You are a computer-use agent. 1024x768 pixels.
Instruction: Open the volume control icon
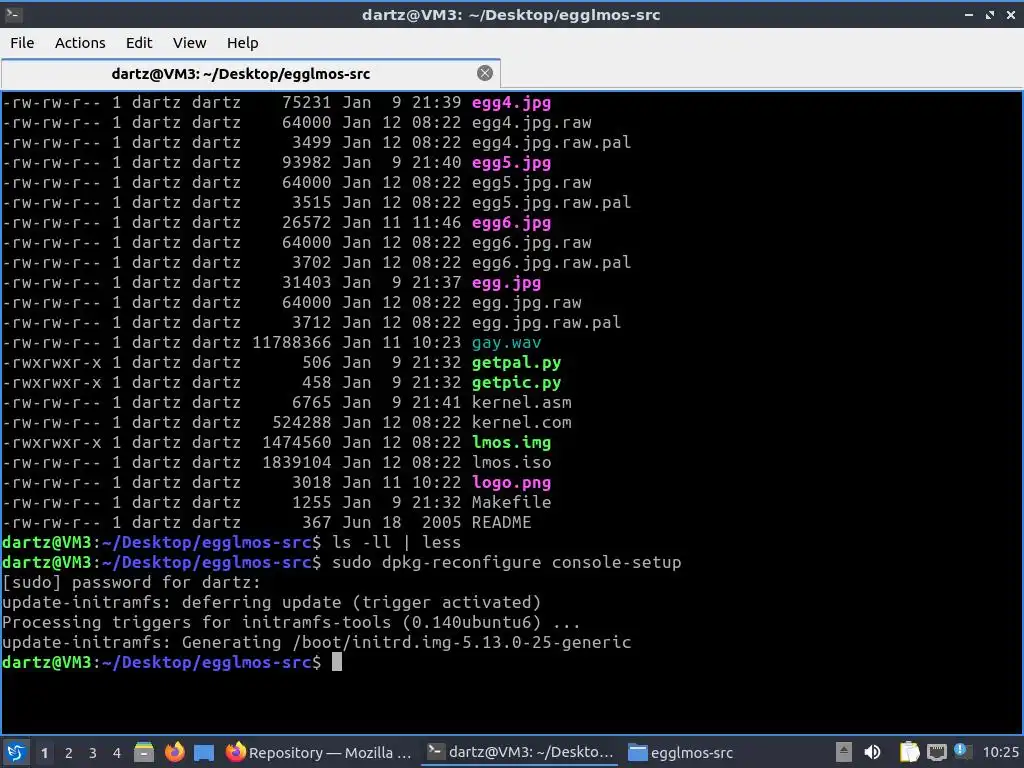pyautogui.click(x=872, y=752)
